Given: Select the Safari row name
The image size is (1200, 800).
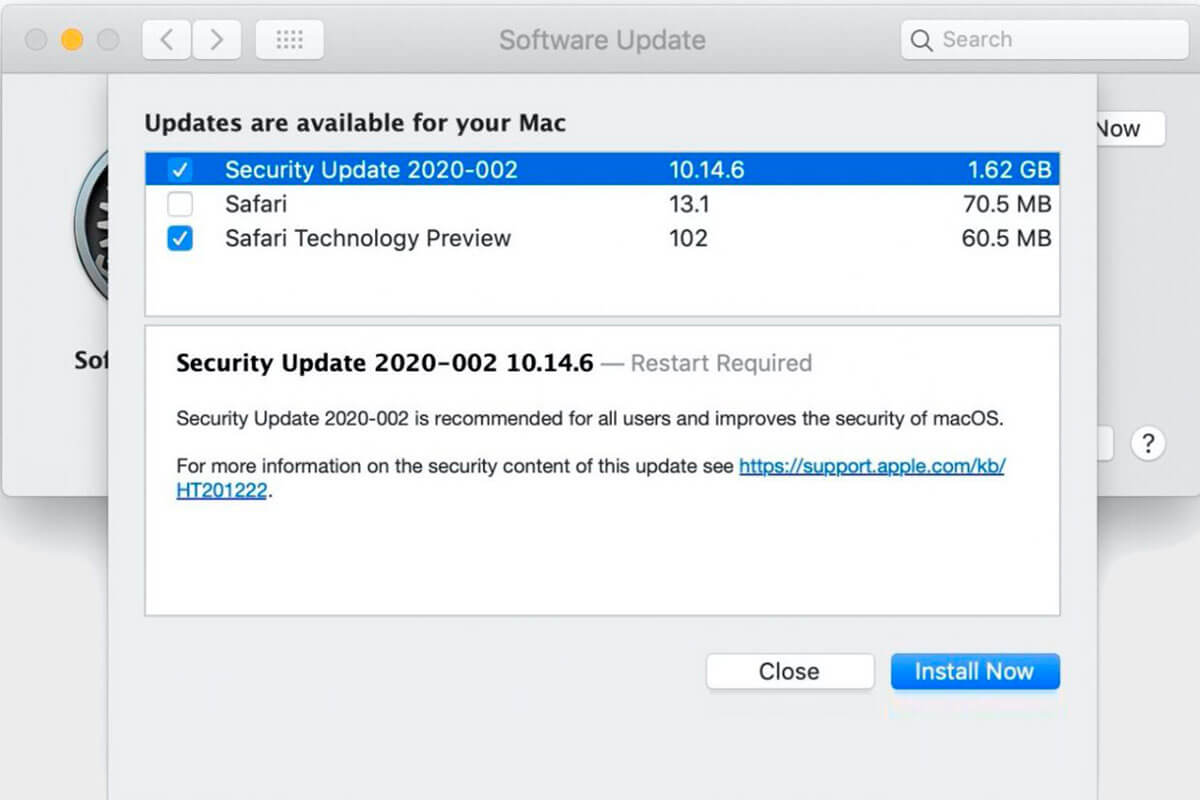Looking at the screenshot, I should point(256,204).
